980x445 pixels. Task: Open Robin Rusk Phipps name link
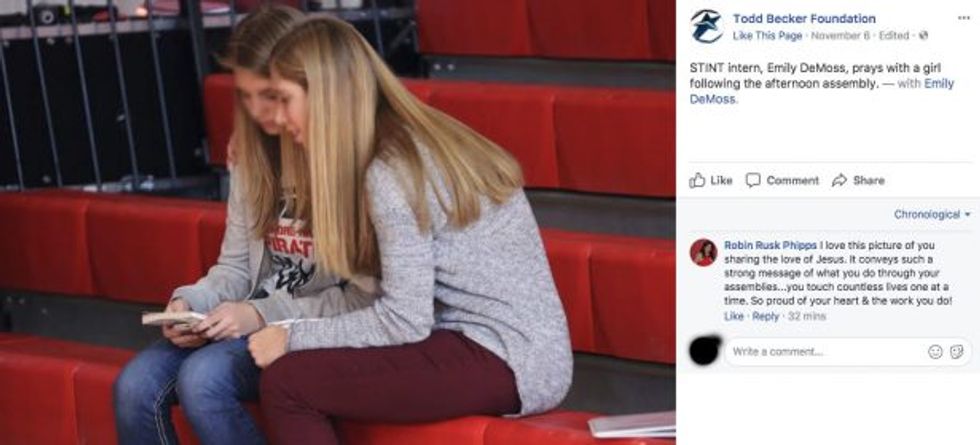pos(770,245)
